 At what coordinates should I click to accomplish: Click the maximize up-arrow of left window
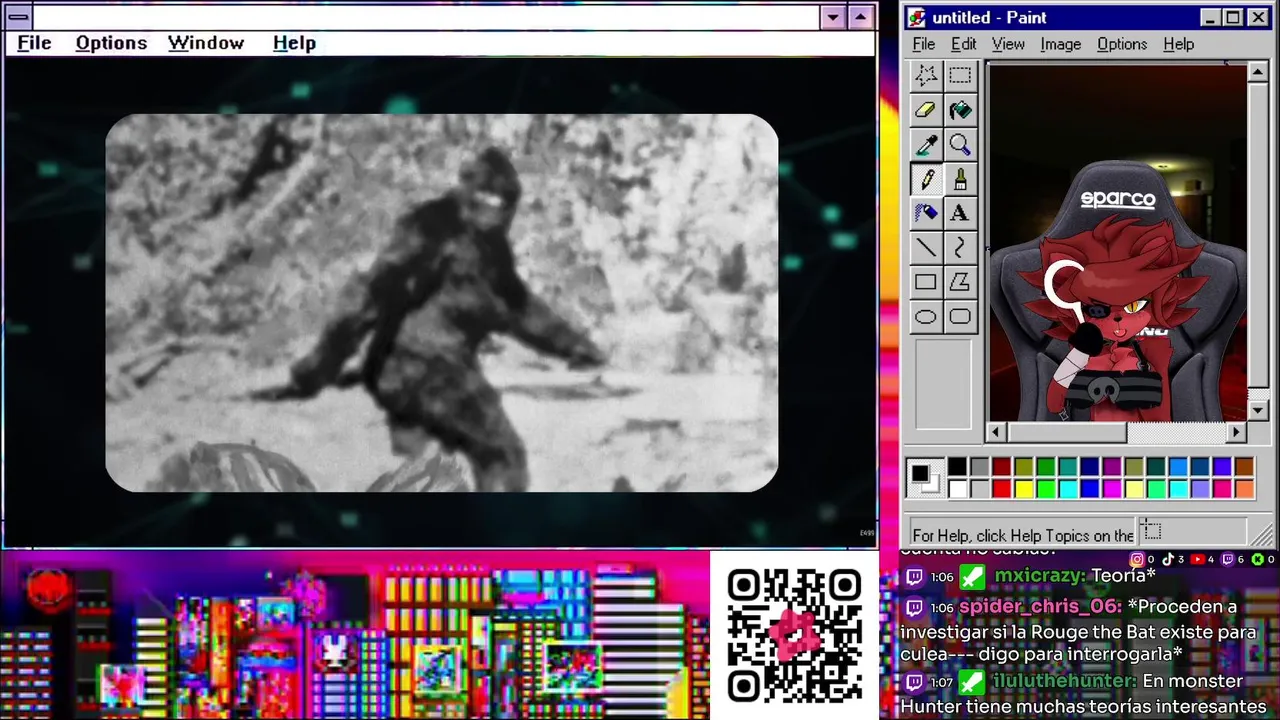[x=861, y=17]
